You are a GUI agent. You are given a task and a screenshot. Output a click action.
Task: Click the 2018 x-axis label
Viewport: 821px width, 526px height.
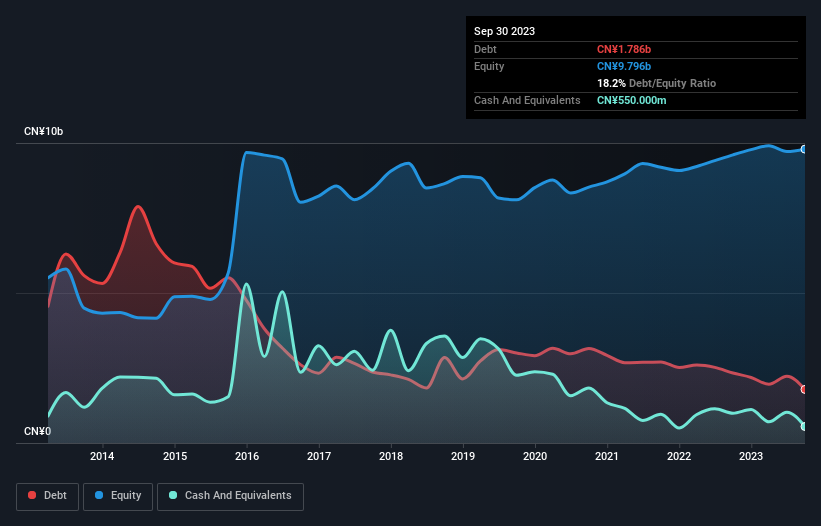391,456
